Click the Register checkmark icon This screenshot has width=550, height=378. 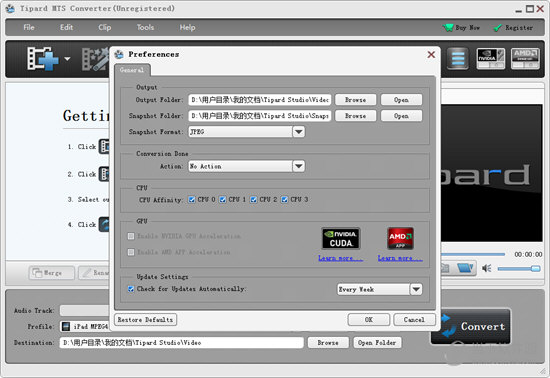[x=497, y=28]
